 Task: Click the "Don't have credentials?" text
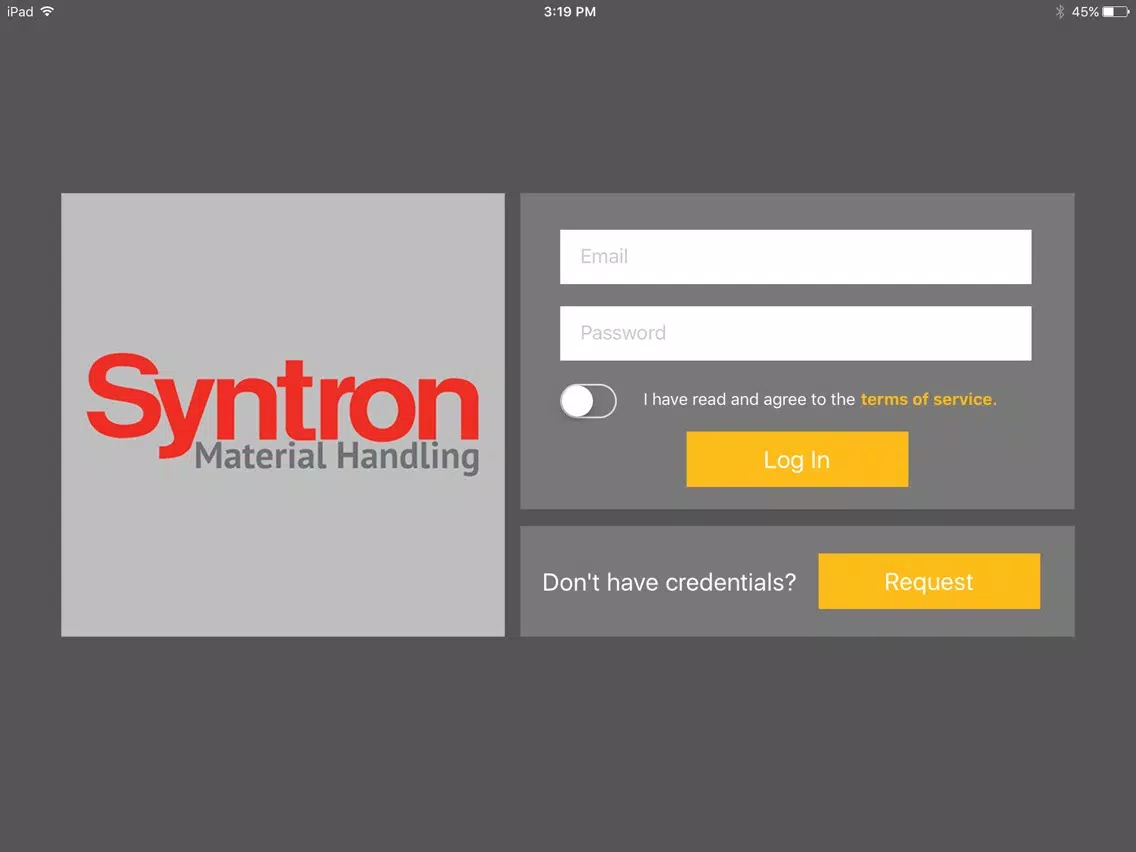click(669, 582)
